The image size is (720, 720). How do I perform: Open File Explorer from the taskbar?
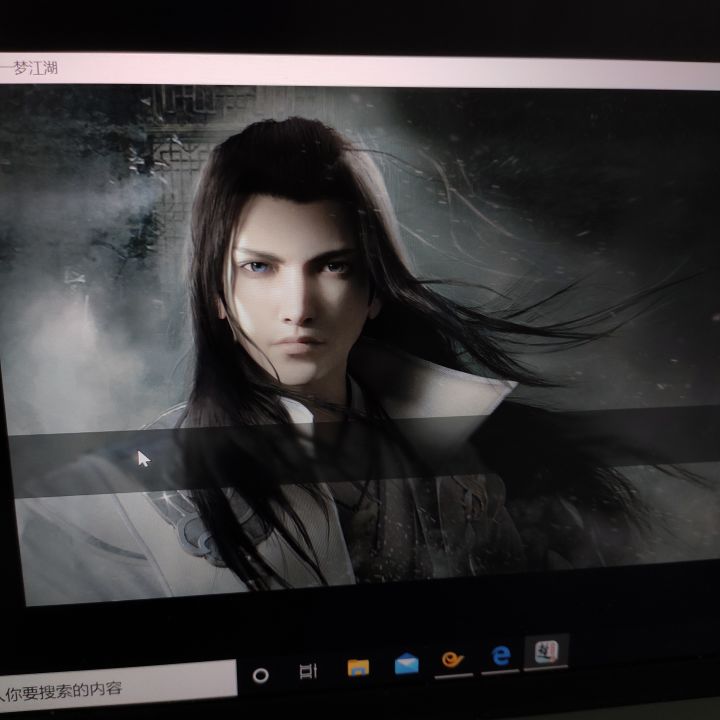[358, 667]
